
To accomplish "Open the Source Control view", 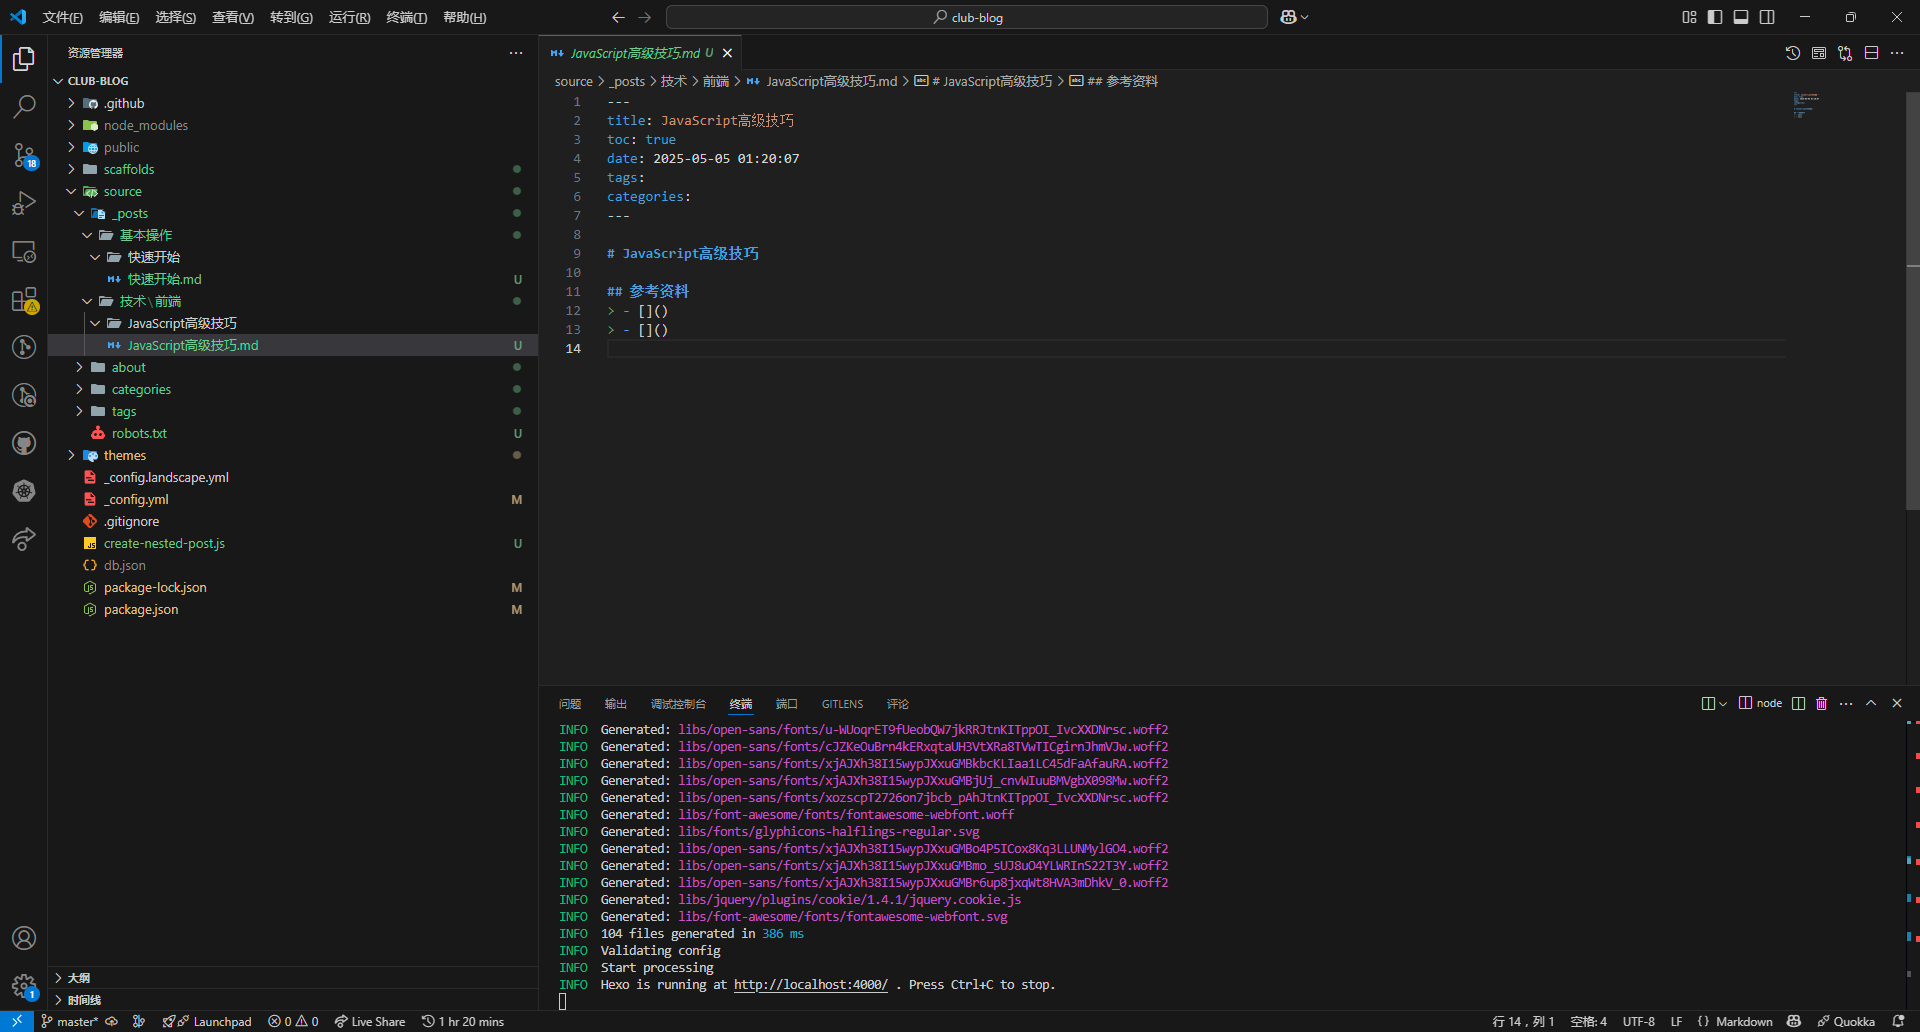I will (x=24, y=155).
